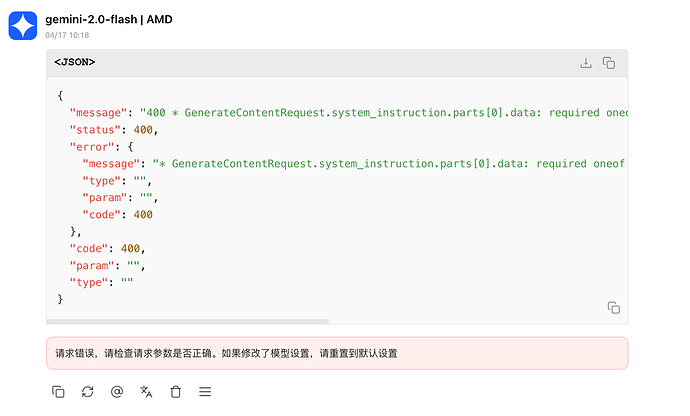
Task: Click the top-level "type": "" last line
Action: [101, 282]
